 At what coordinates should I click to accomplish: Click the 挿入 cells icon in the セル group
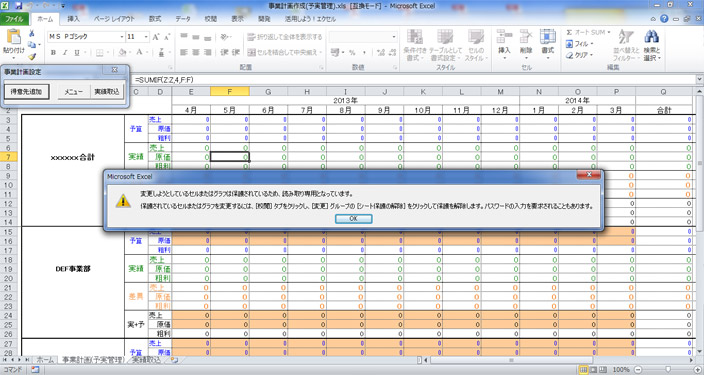coord(504,37)
